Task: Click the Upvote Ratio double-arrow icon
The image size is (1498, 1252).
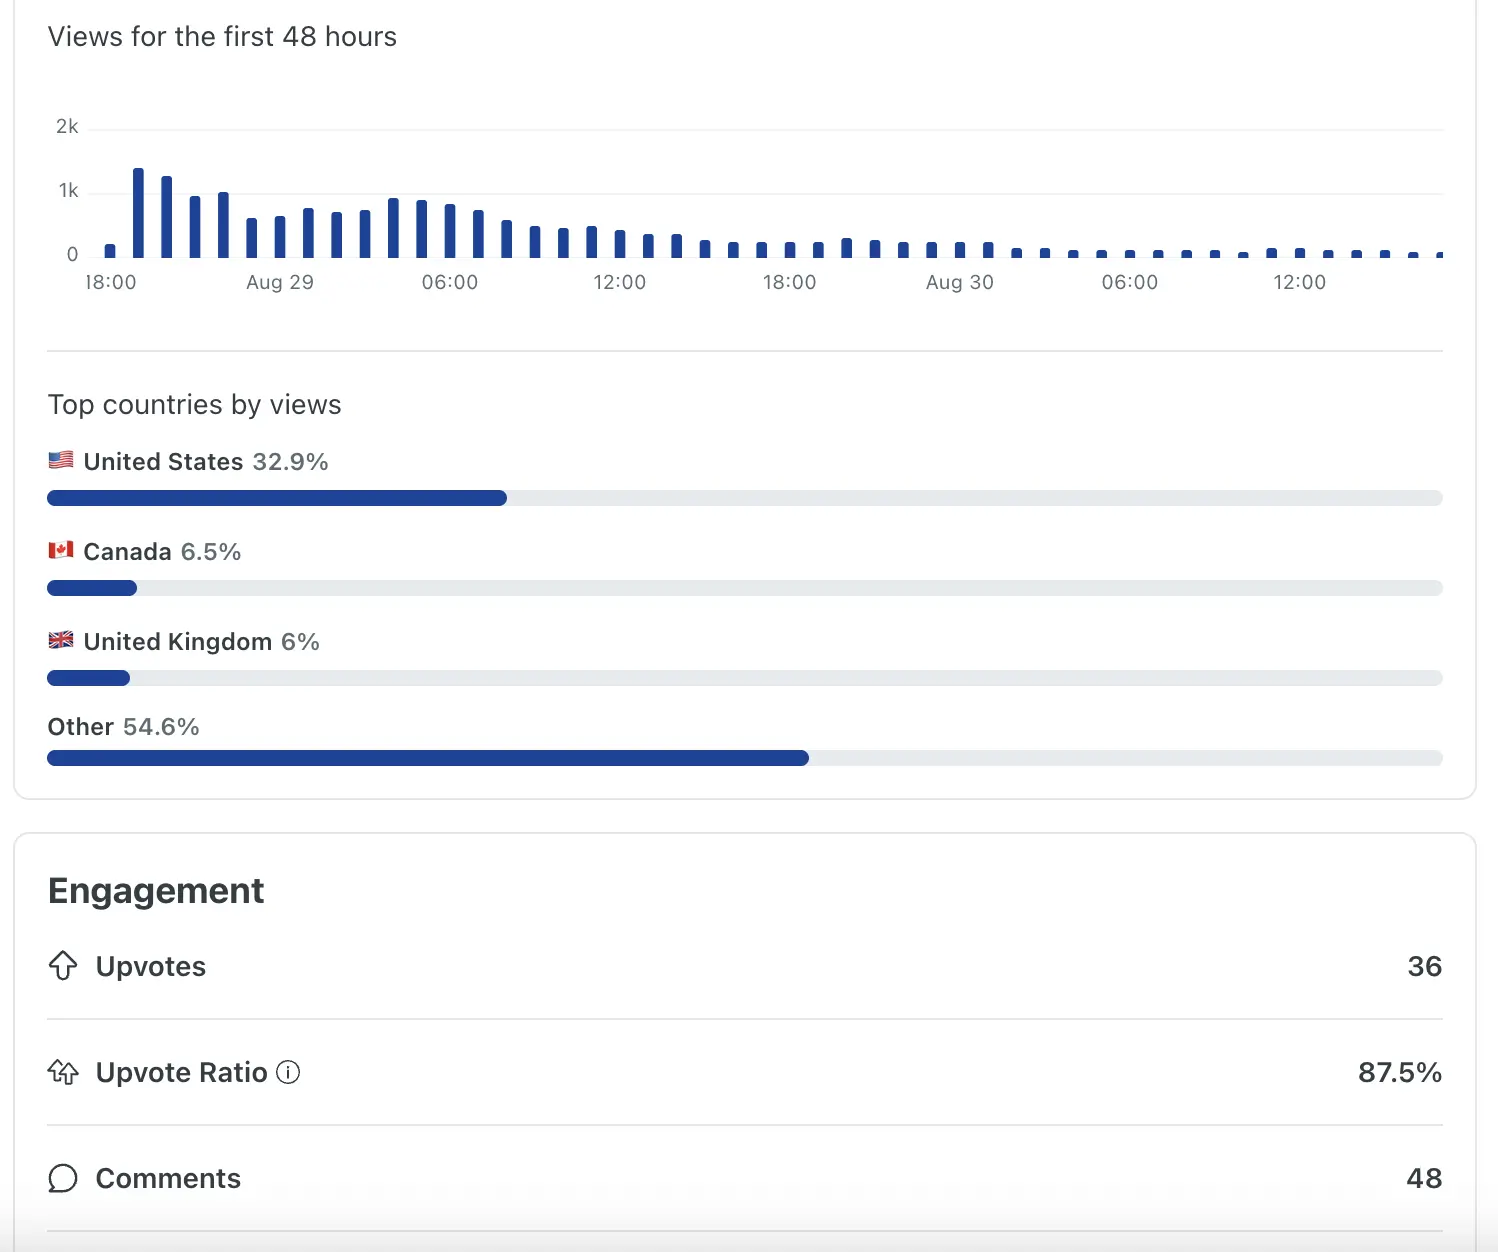Action: pos(63,1072)
